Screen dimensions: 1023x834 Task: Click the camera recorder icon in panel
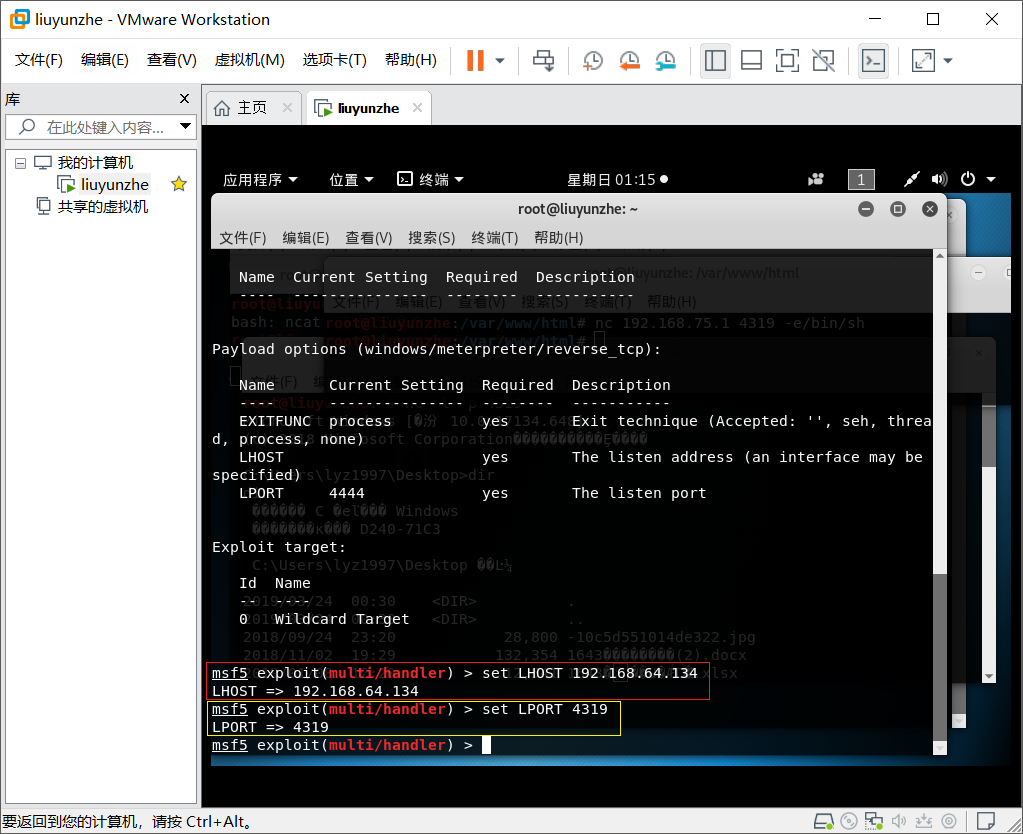pos(816,179)
